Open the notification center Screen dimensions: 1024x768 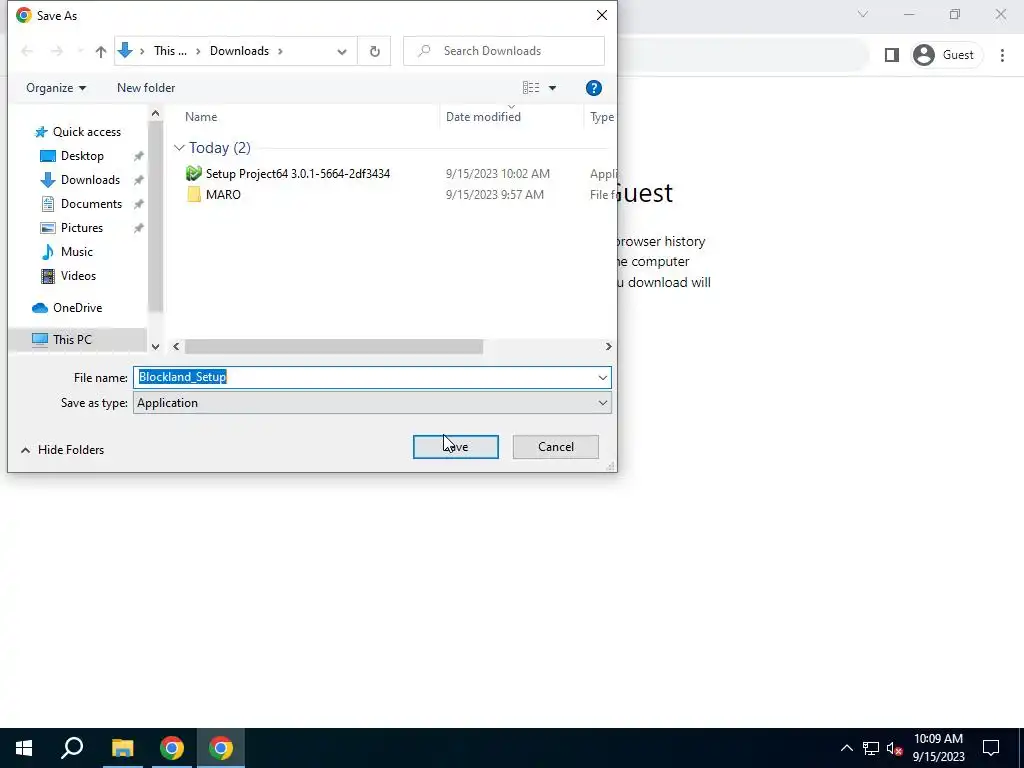[991, 748]
